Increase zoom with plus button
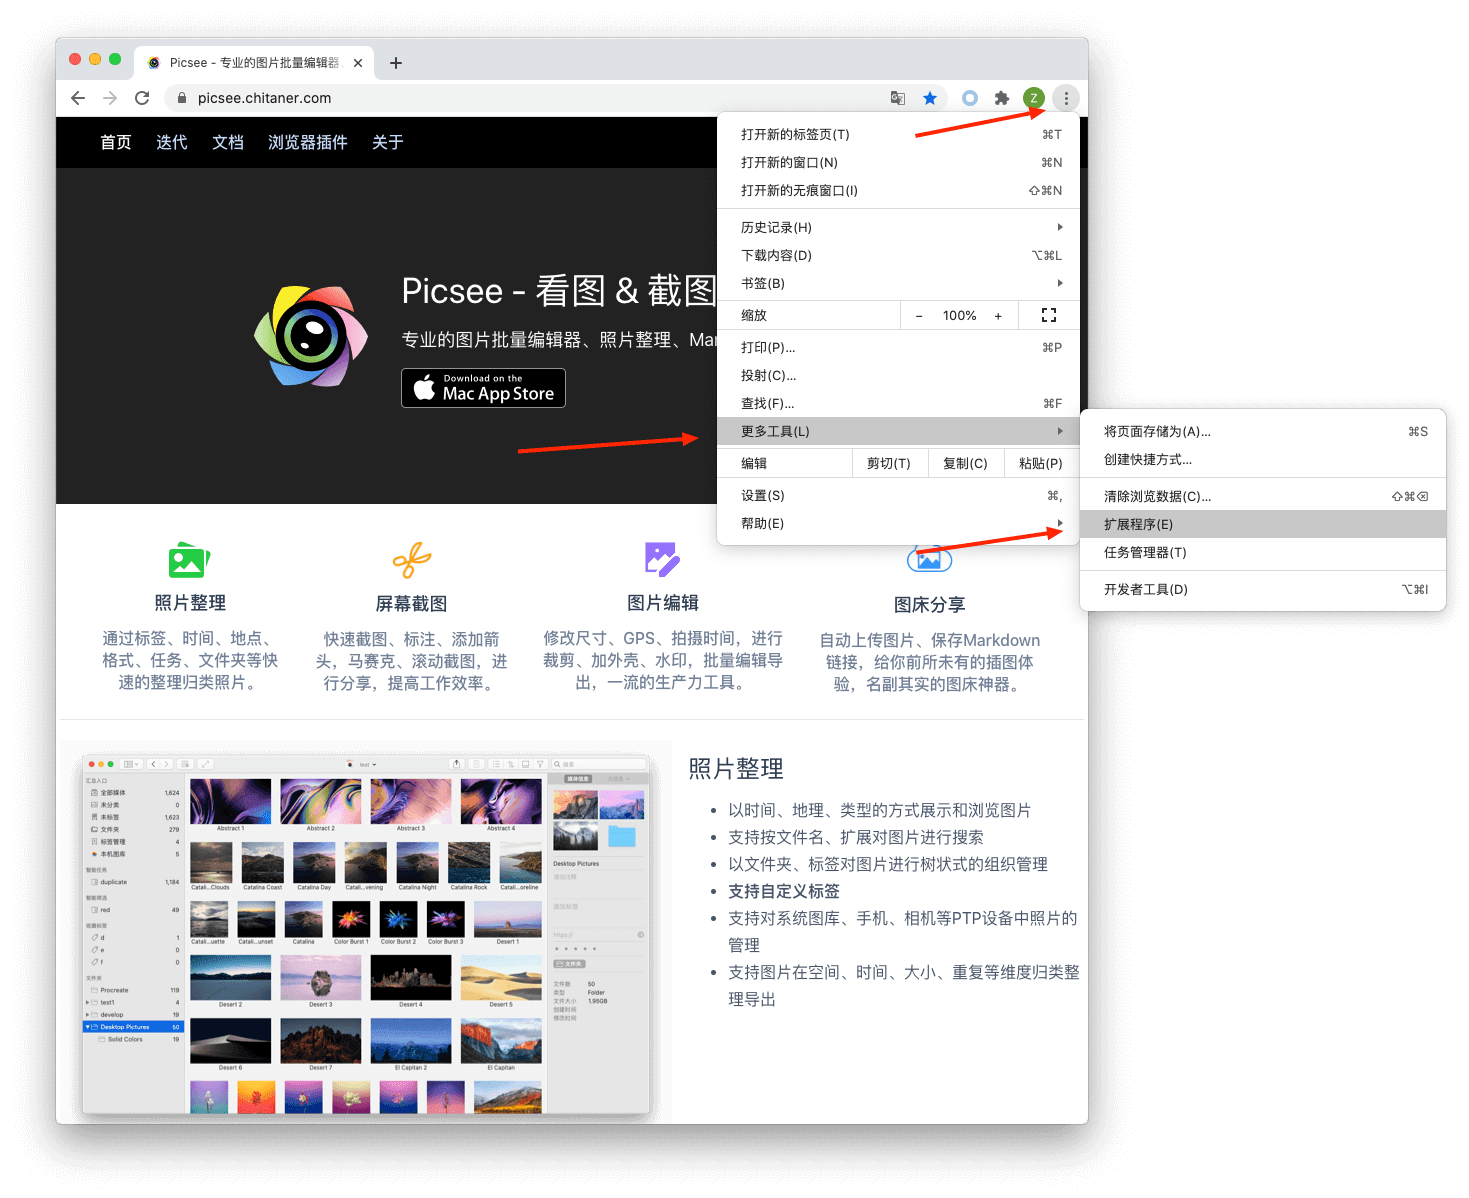The image size is (1469, 1198). point(998,316)
